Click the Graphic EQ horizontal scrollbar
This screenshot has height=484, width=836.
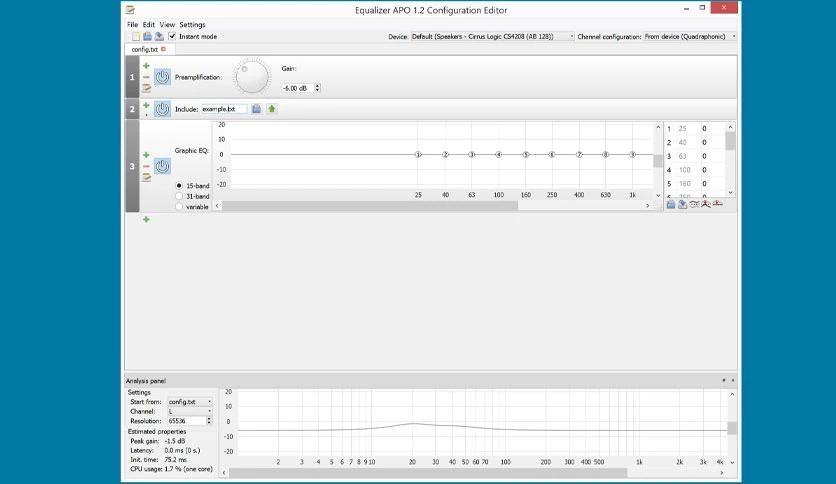[x=369, y=206]
